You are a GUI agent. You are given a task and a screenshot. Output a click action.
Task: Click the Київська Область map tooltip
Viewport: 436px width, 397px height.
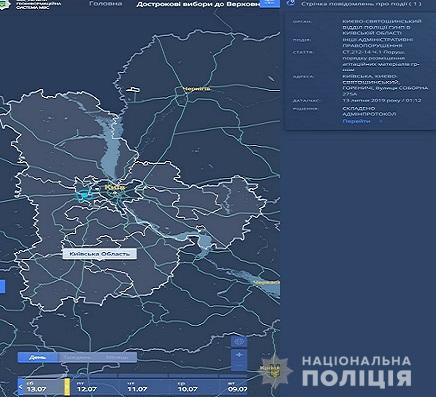click(x=99, y=254)
